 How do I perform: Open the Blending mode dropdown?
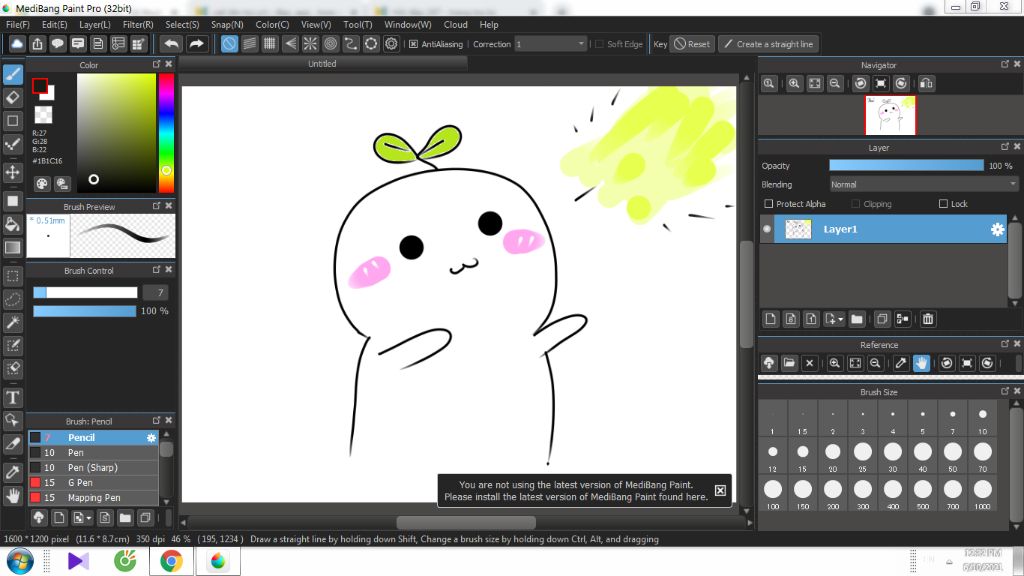point(923,185)
